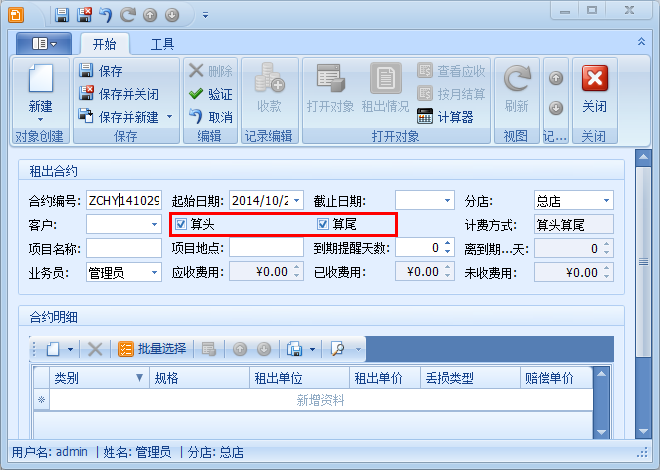Image resolution: width=660 pixels, height=470 pixels.
Task: Click the 项目地点 input field
Action: point(266,247)
